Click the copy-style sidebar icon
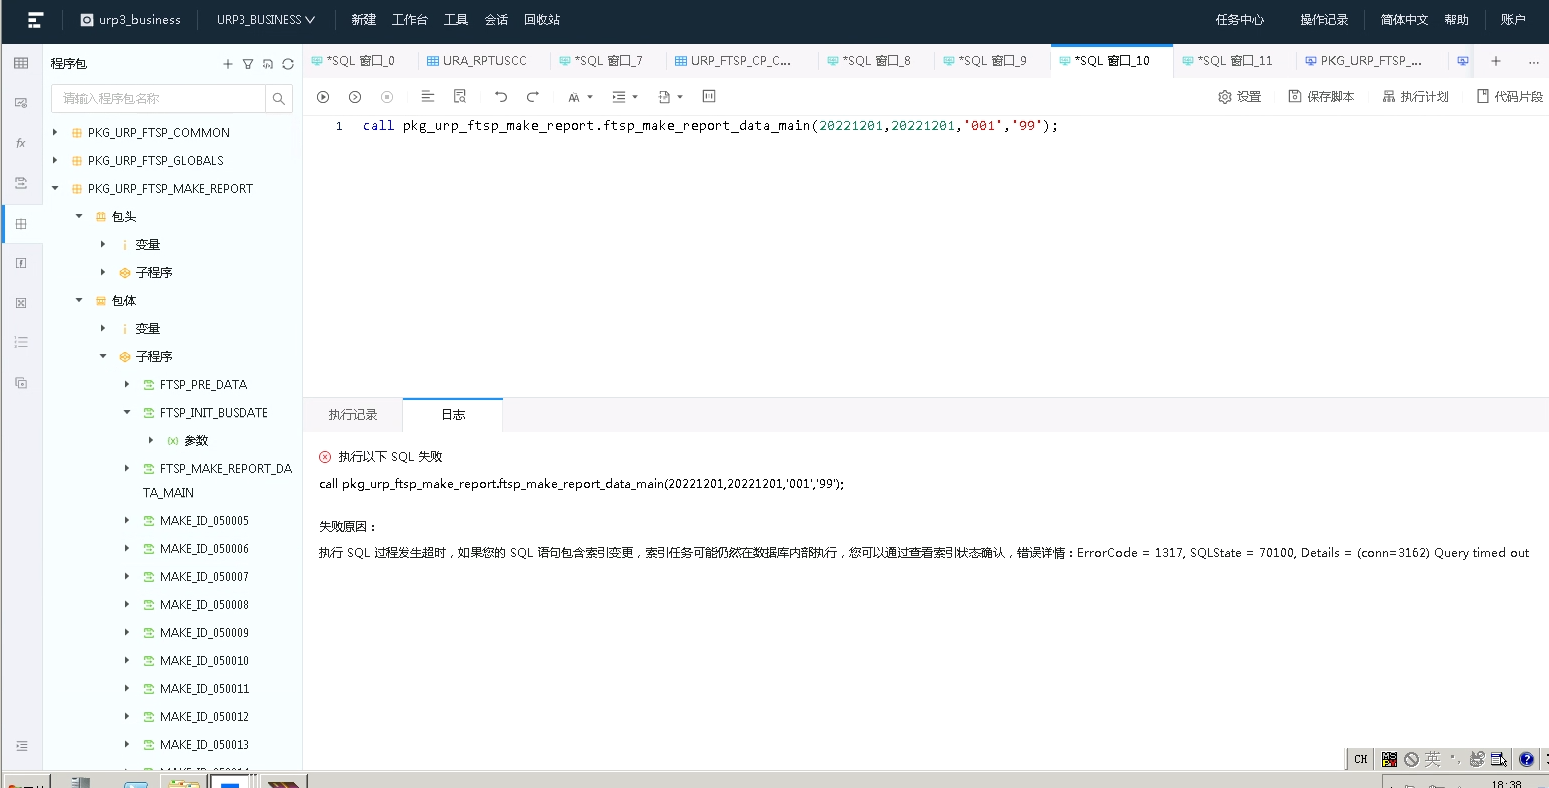This screenshot has height=788, width=1549. coord(21,382)
